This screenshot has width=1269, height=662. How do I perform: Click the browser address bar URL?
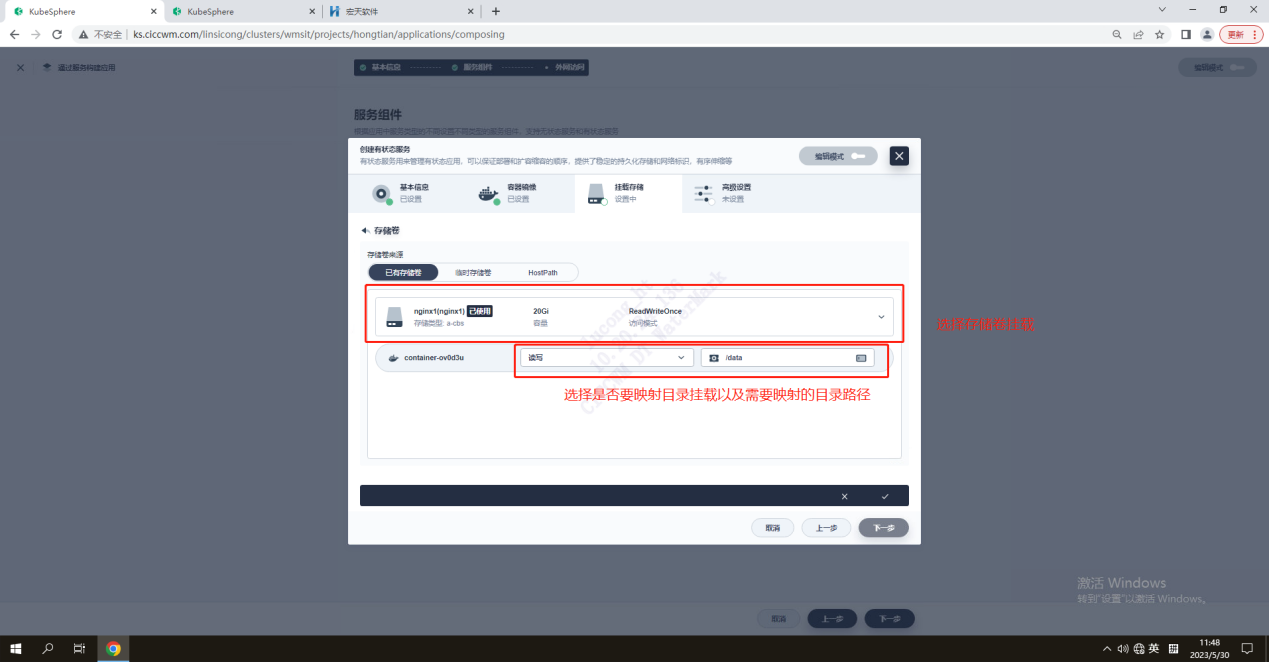[319, 34]
